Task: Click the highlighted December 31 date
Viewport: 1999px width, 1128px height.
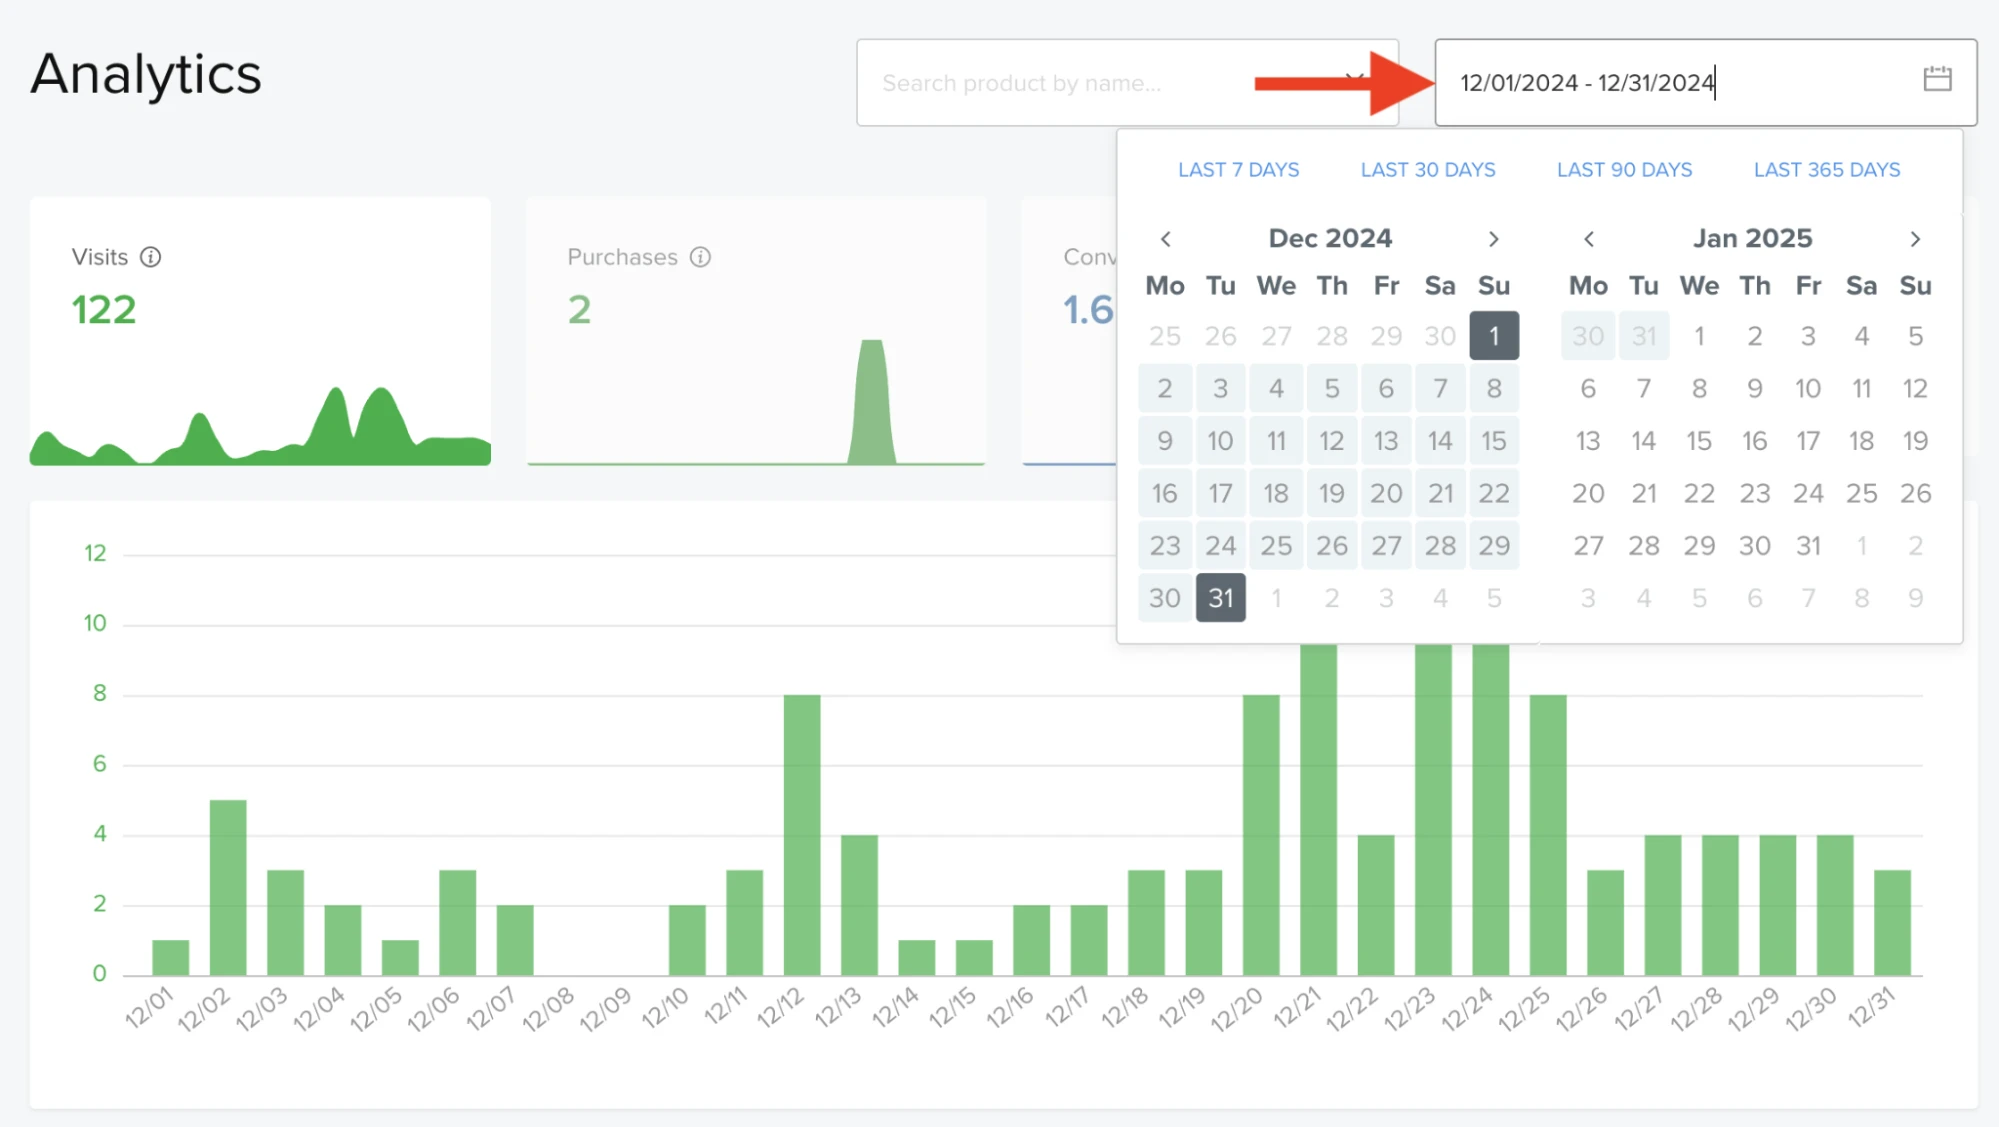Action: point(1220,597)
